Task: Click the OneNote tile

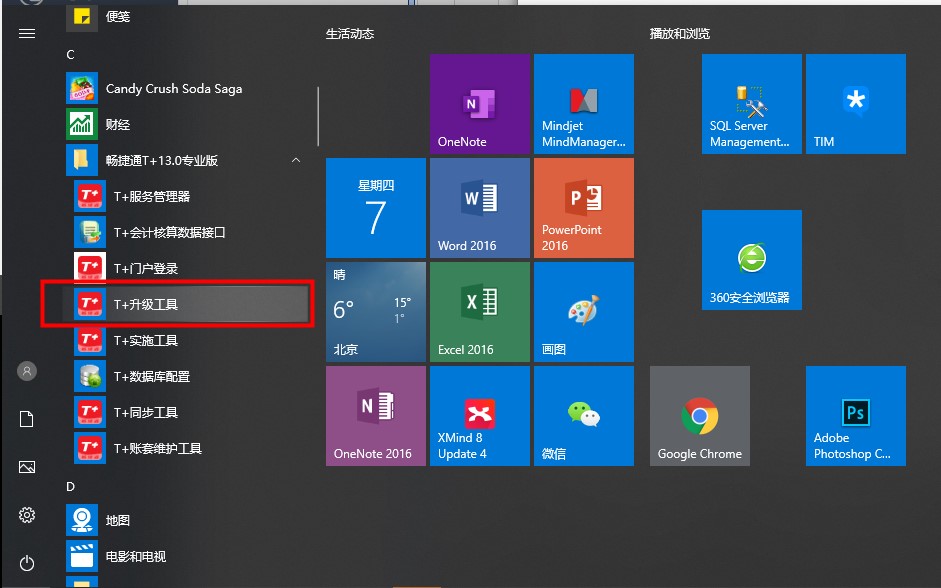Action: tap(480, 104)
